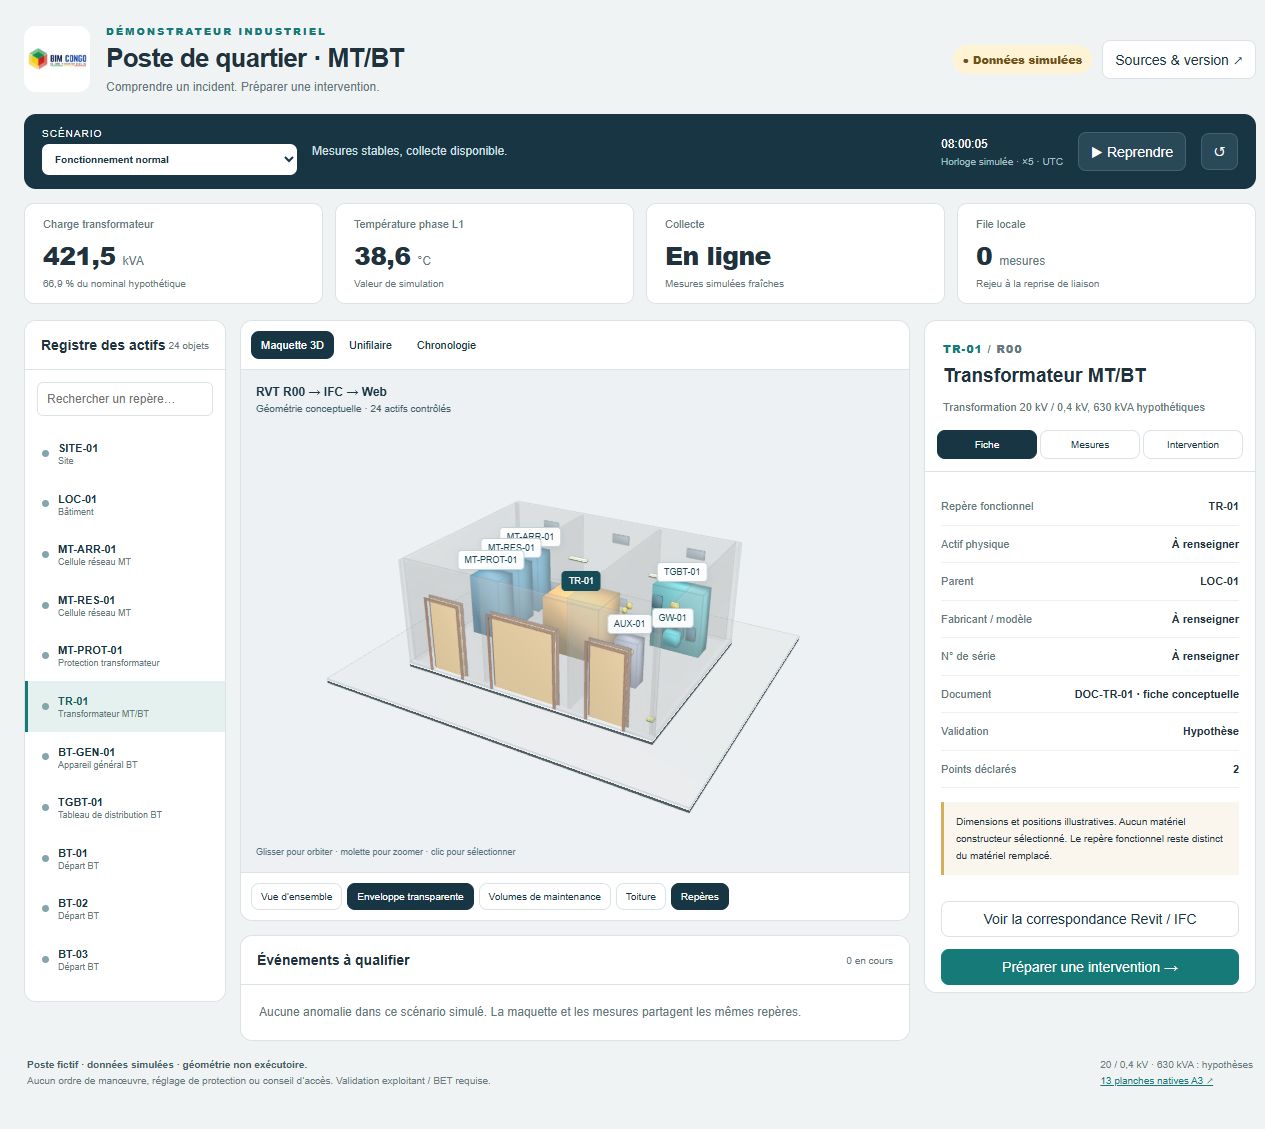Screen dimensions: 1265x1129
Task: Click the Données simulées badge
Action: coord(1022,60)
